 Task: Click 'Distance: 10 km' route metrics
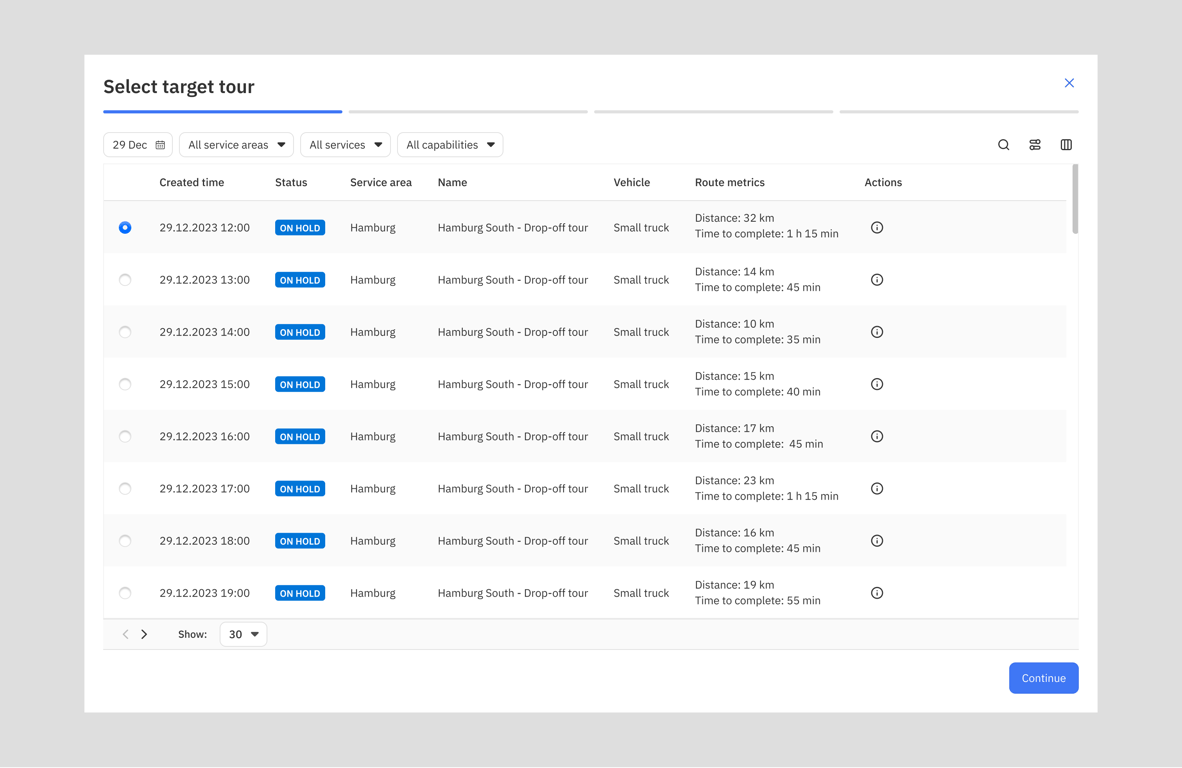(734, 323)
